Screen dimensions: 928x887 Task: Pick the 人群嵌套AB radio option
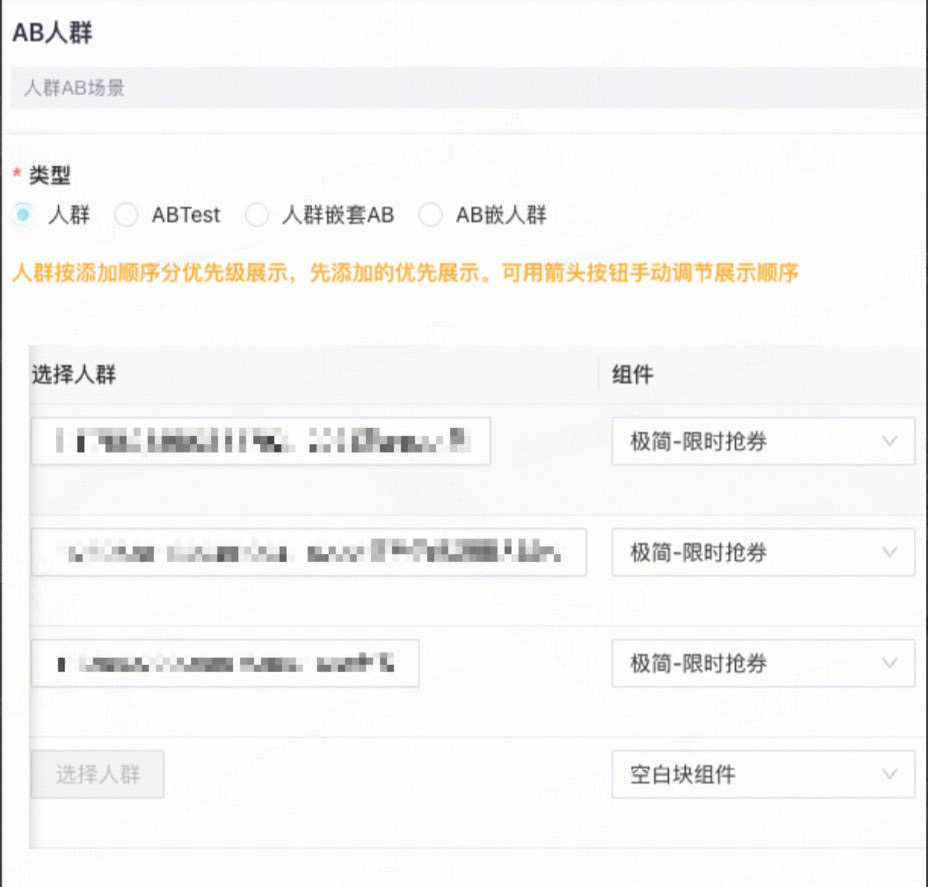pos(257,215)
